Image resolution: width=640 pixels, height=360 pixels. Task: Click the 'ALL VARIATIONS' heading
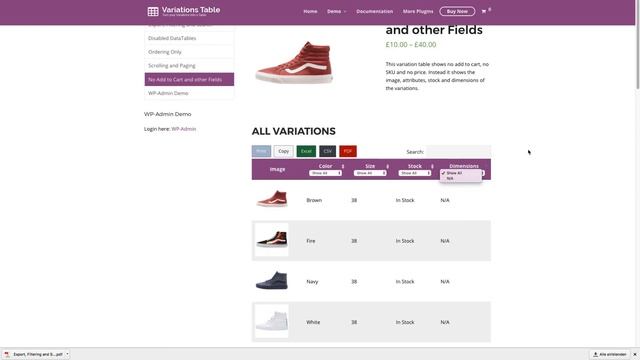coord(293,131)
